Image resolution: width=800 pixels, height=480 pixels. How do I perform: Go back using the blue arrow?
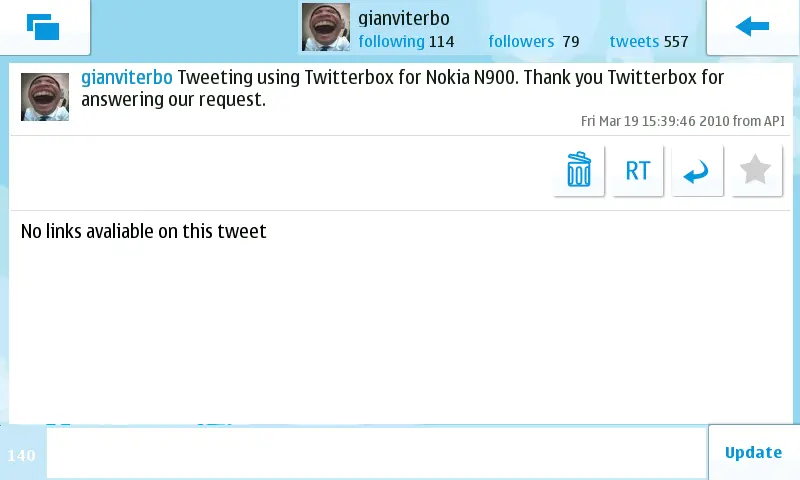click(x=753, y=27)
